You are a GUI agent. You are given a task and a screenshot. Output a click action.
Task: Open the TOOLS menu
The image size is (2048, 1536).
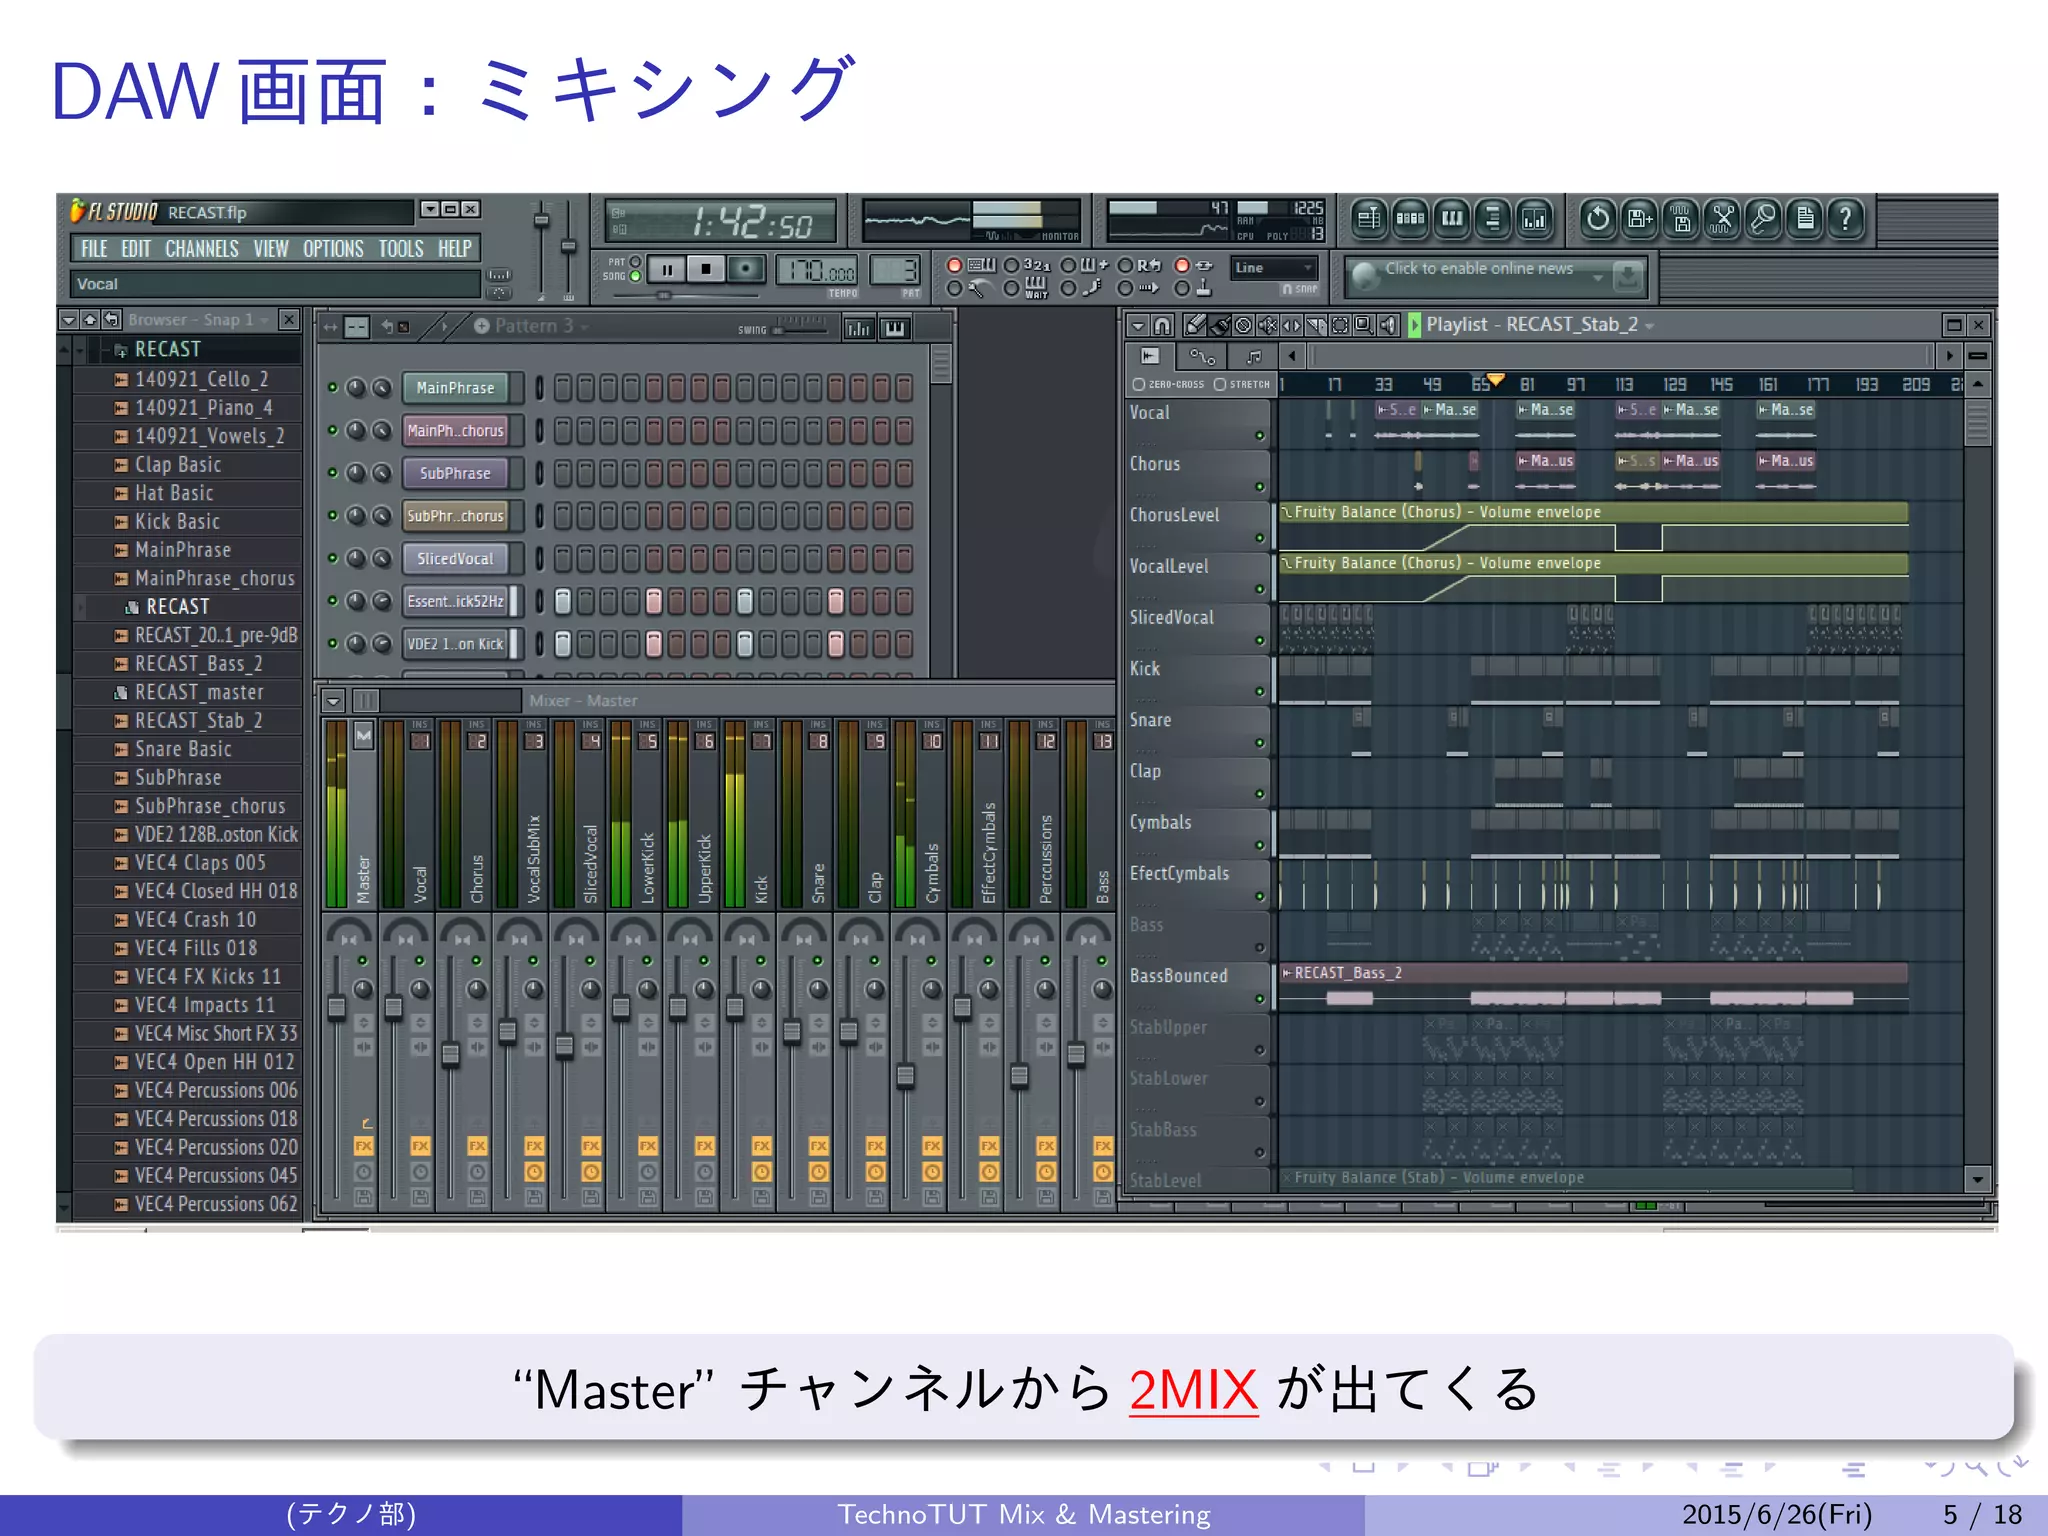click(x=401, y=249)
